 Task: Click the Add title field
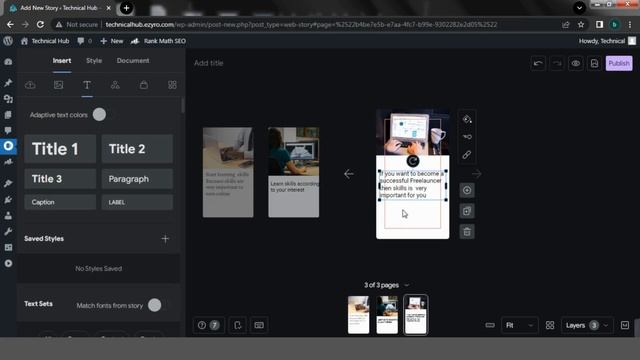[x=209, y=63]
